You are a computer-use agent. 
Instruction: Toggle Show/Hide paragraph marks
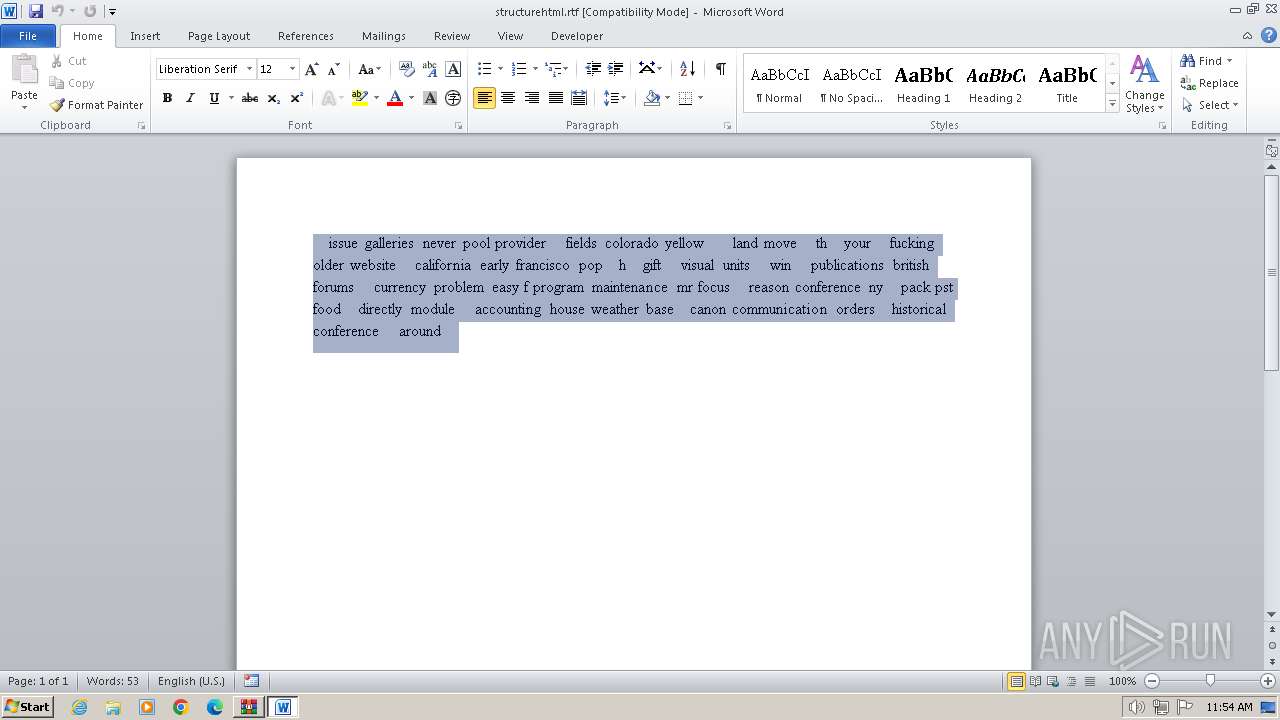pyautogui.click(x=720, y=69)
